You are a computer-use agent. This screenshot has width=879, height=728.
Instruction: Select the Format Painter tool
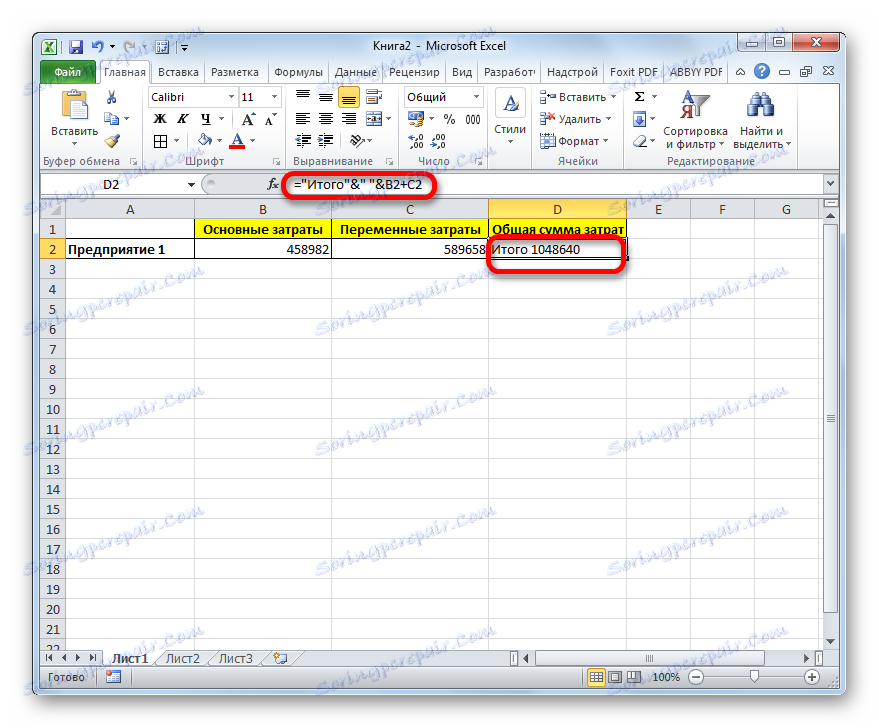click(x=111, y=140)
